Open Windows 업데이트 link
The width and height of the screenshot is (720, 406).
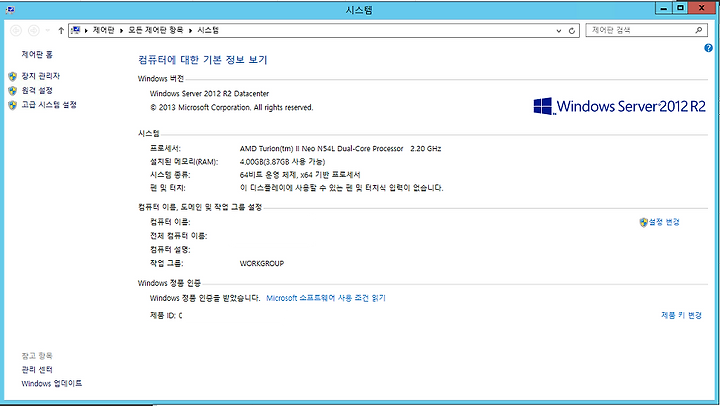tap(51, 383)
